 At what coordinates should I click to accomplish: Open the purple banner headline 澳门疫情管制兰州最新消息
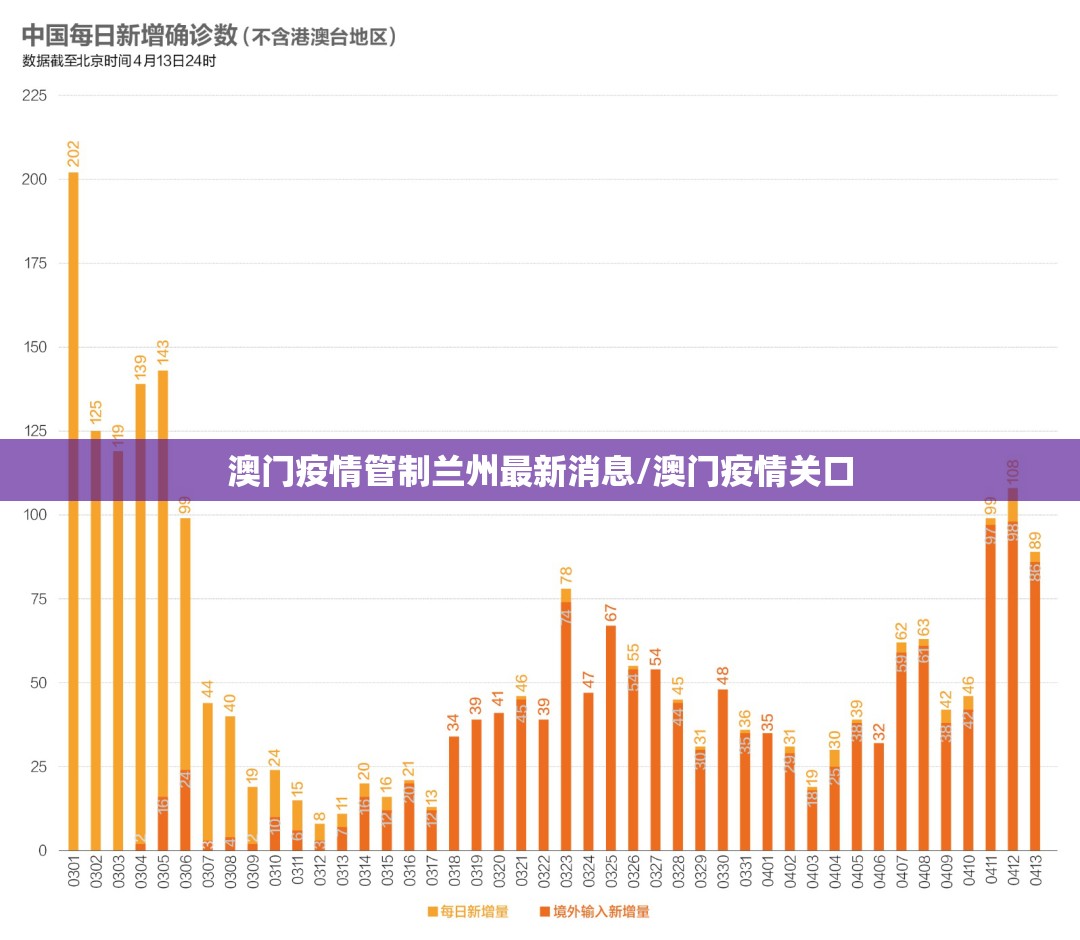(540, 470)
